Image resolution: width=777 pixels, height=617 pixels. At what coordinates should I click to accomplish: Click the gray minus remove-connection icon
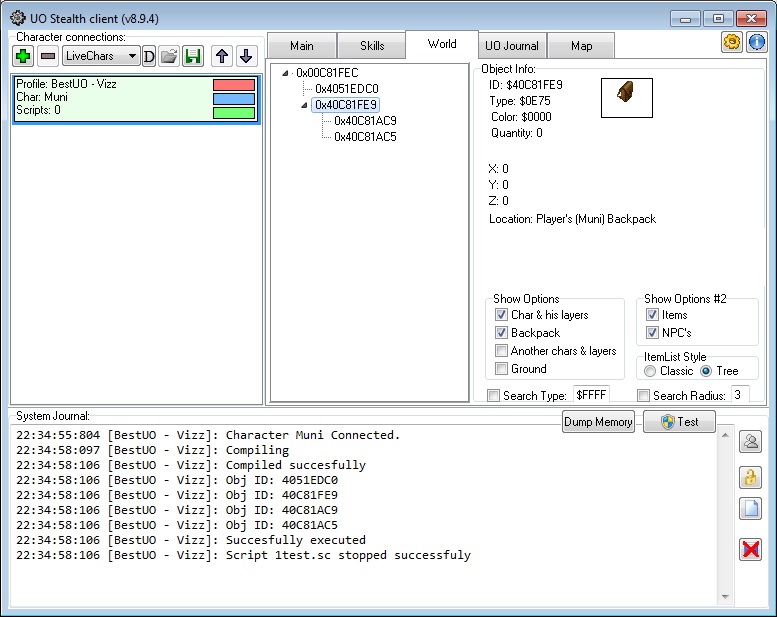click(48, 57)
